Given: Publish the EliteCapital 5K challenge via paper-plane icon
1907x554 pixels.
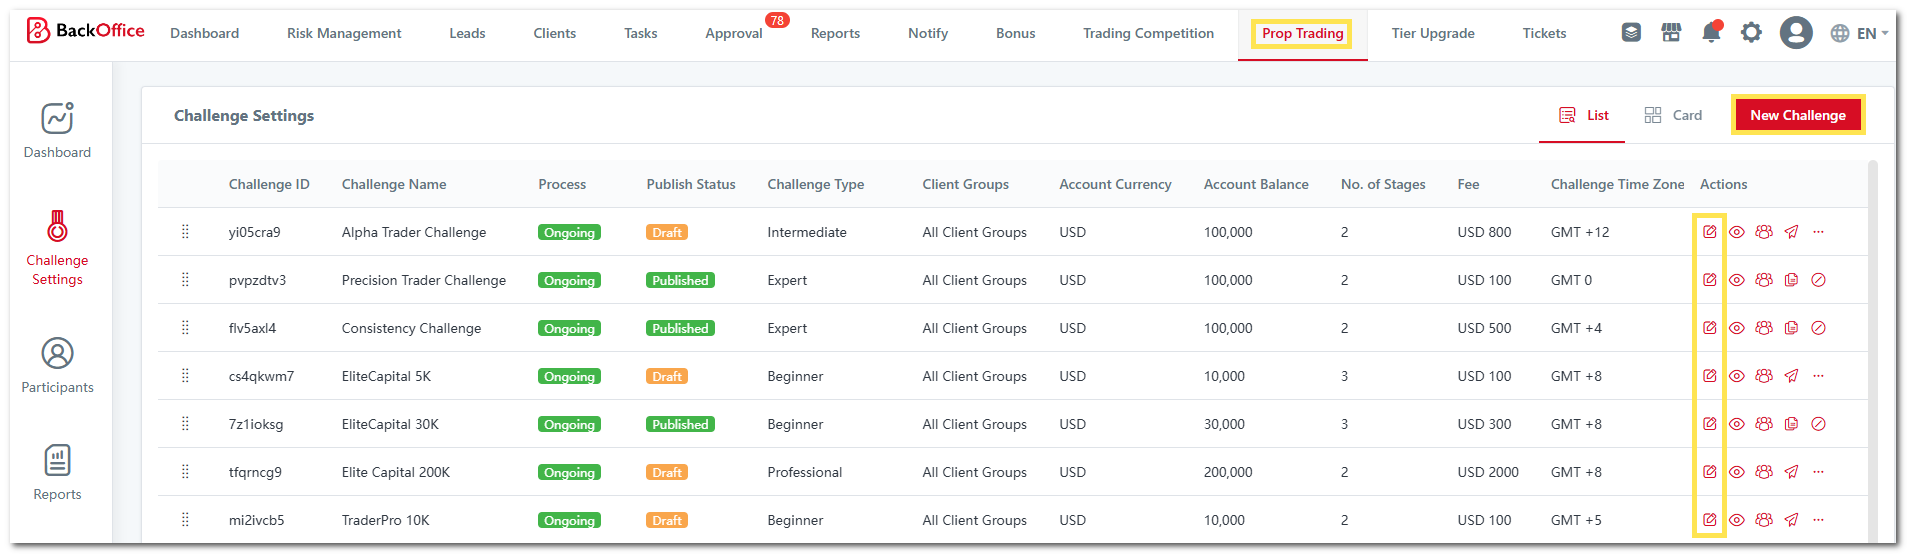Looking at the screenshot, I should (x=1791, y=376).
